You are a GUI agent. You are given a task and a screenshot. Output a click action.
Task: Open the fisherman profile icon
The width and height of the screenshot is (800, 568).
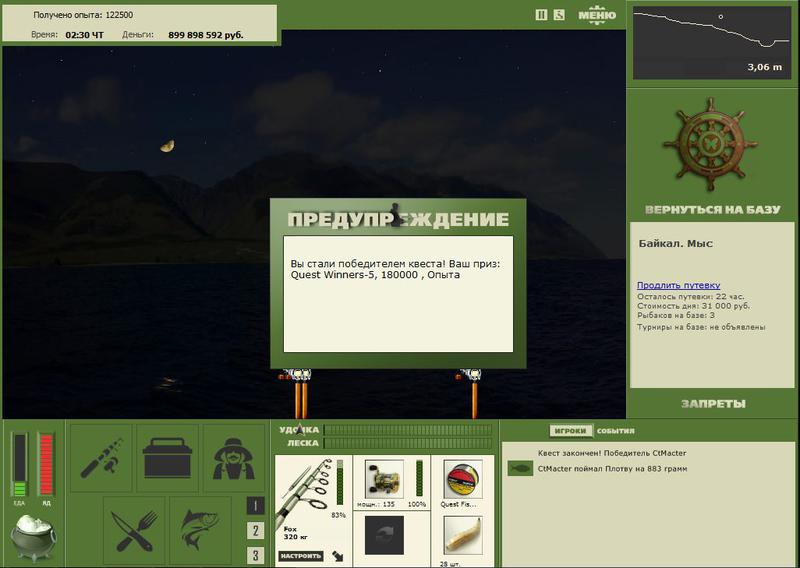234,458
